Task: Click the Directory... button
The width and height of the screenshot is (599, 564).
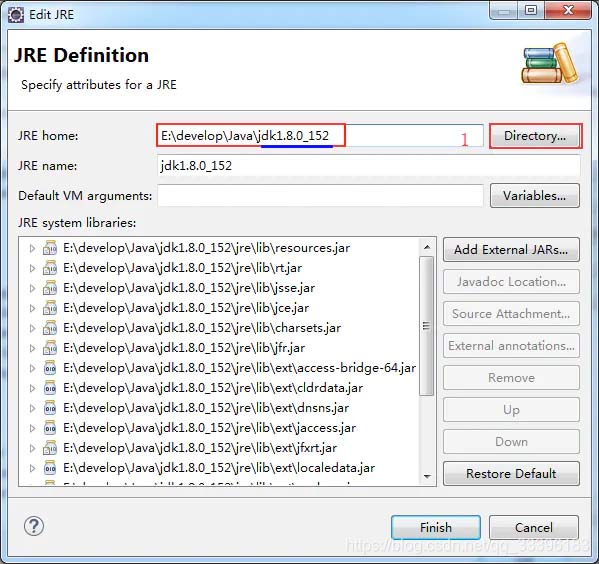Action: (535, 136)
